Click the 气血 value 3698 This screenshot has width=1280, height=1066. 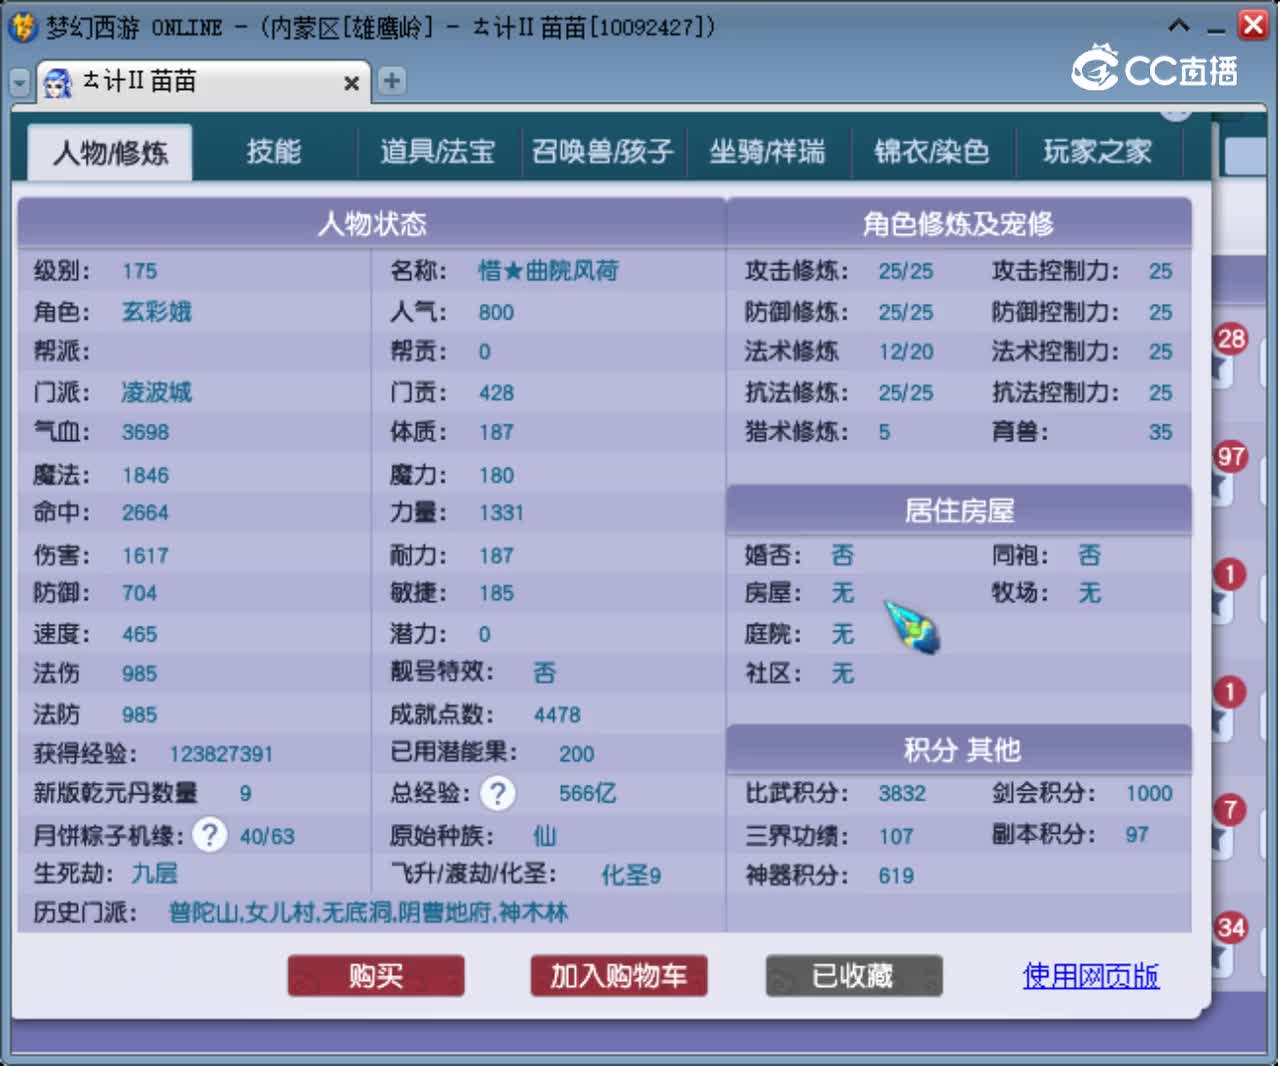click(146, 432)
